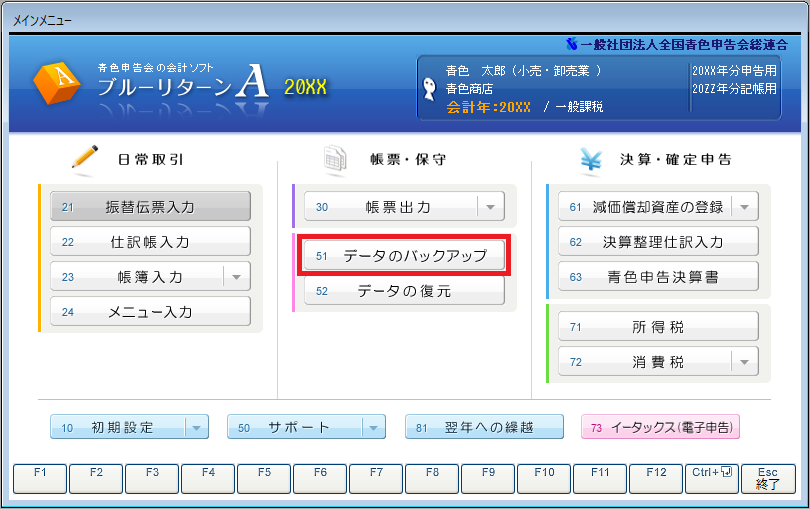Expand the 帳簿入力 dropdown arrow
810x509 pixels.
(237, 277)
